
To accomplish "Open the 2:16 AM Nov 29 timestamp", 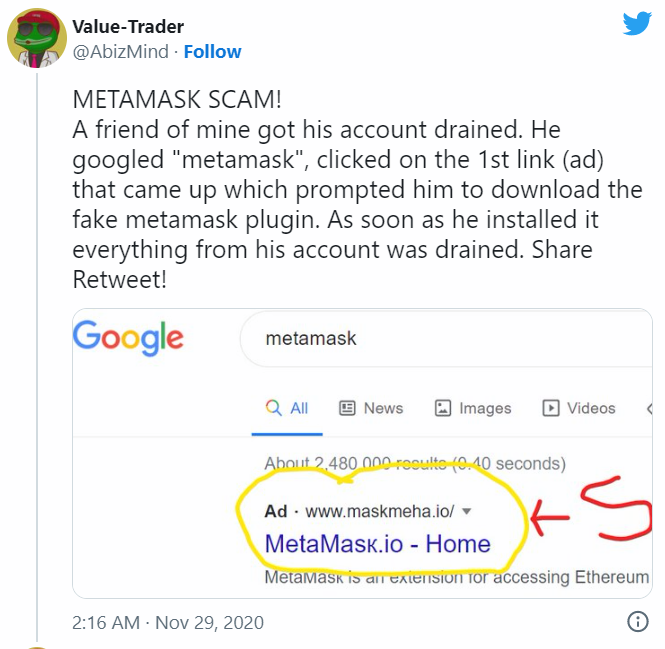I will (168, 622).
